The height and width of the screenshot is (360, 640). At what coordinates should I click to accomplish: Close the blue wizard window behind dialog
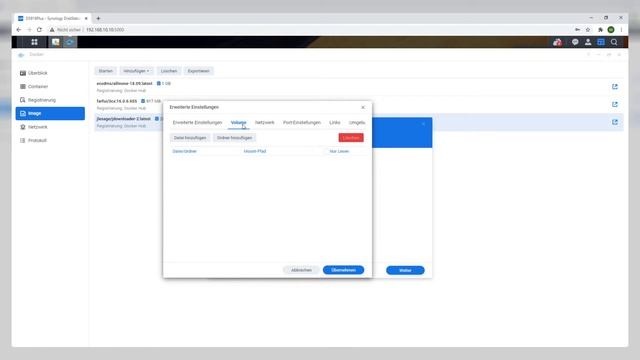click(x=423, y=124)
